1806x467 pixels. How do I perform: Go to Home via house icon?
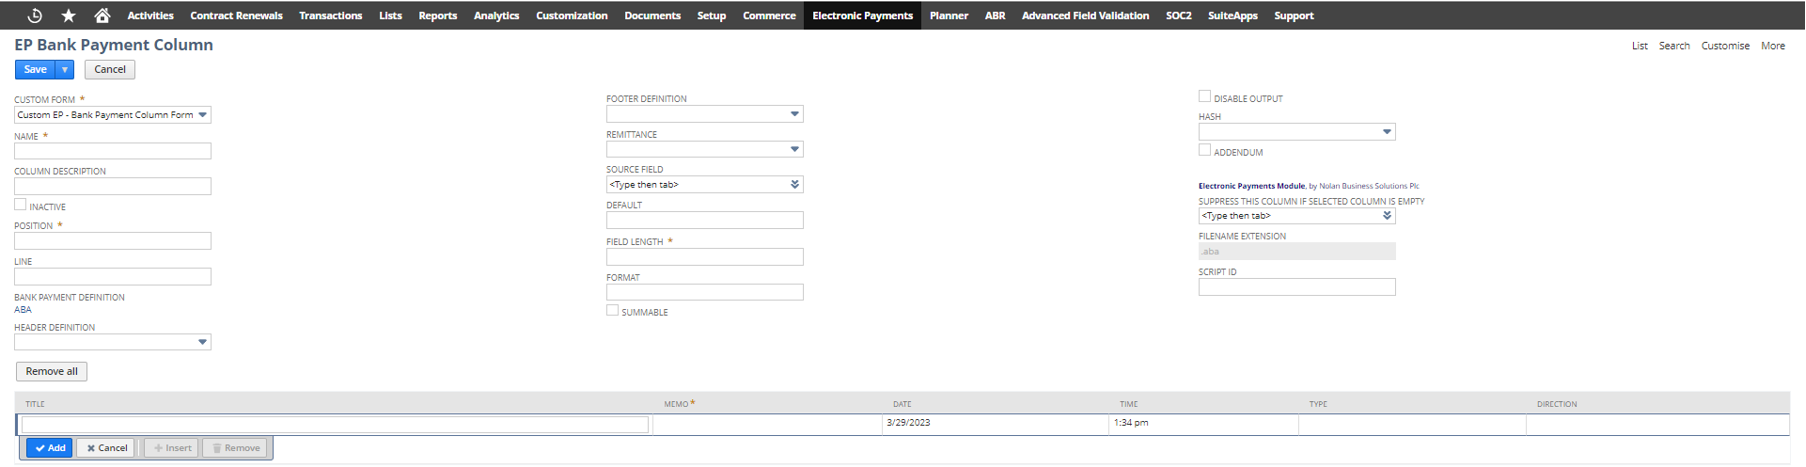click(102, 15)
